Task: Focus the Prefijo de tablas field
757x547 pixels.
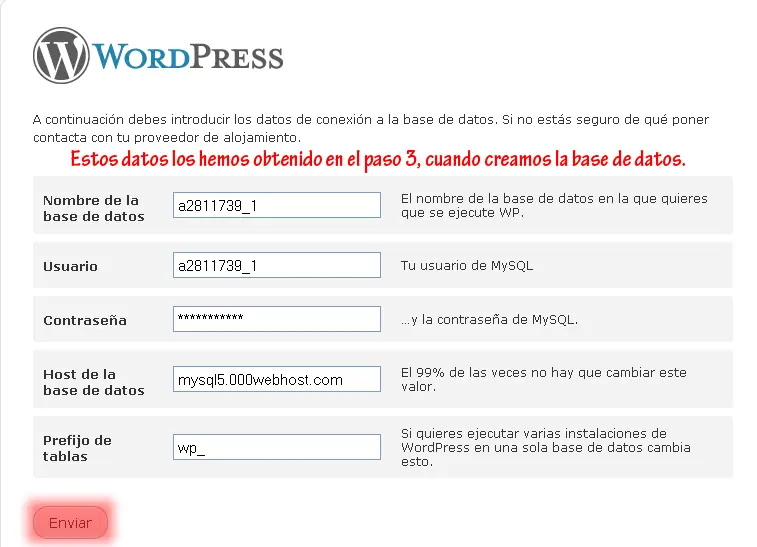Action: [x=277, y=447]
